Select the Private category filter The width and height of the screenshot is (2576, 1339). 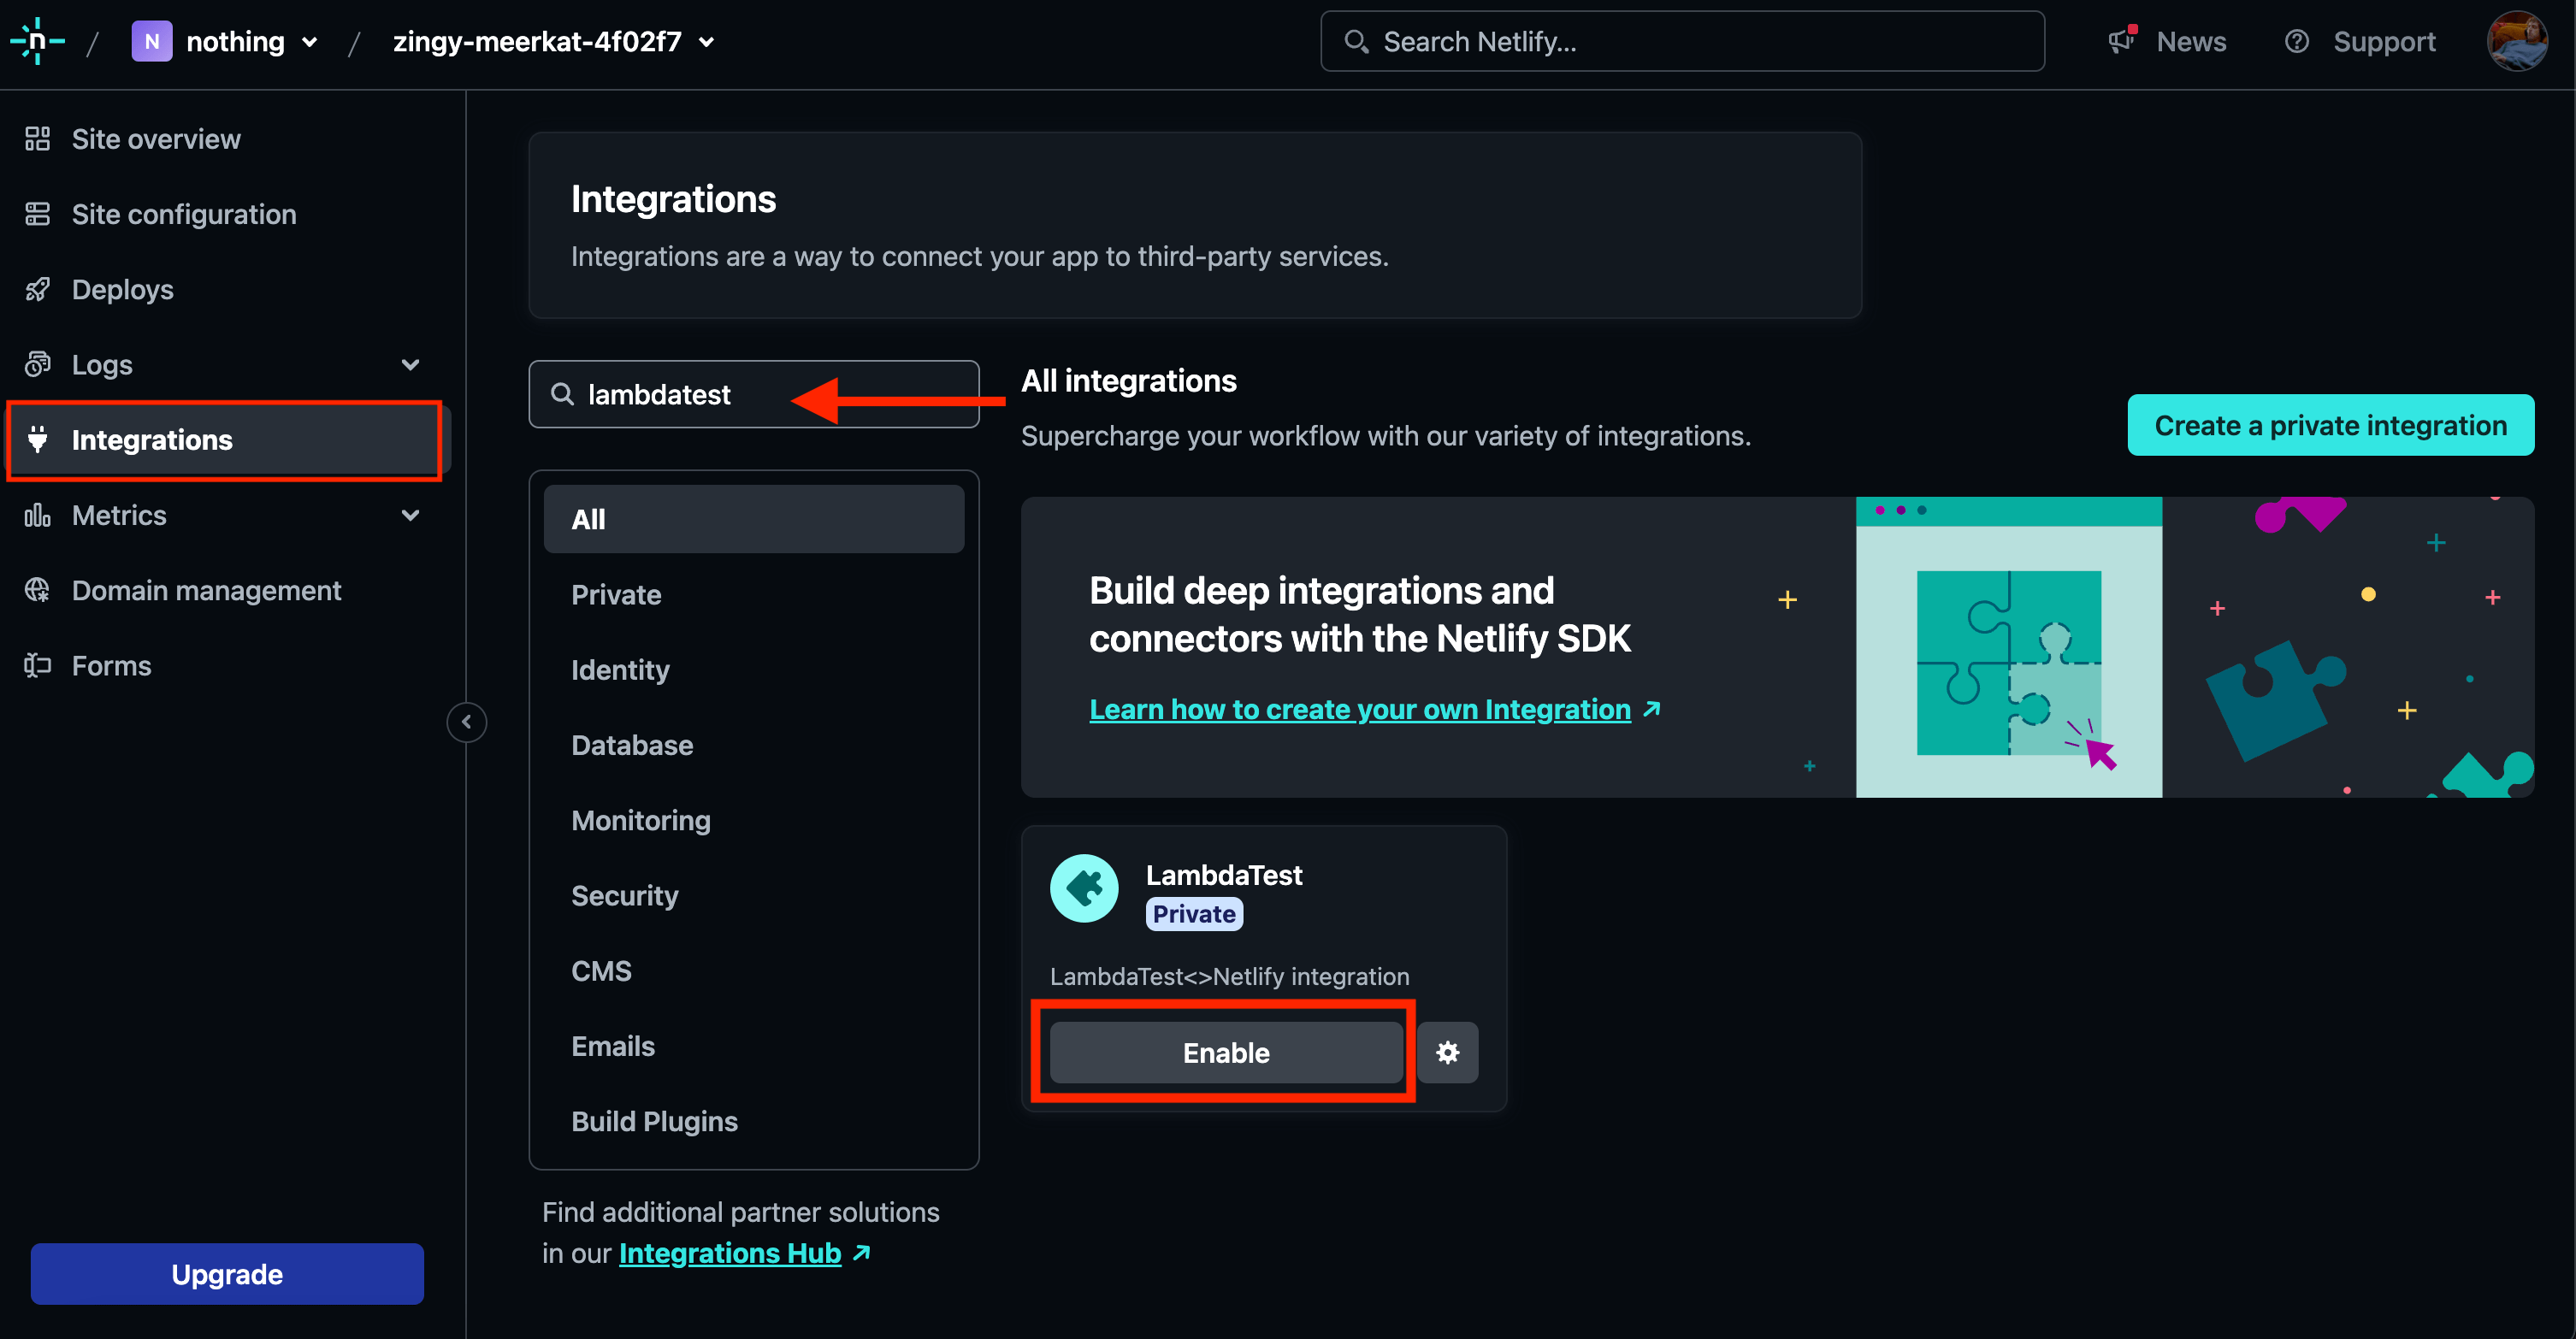[x=616, y=595]
